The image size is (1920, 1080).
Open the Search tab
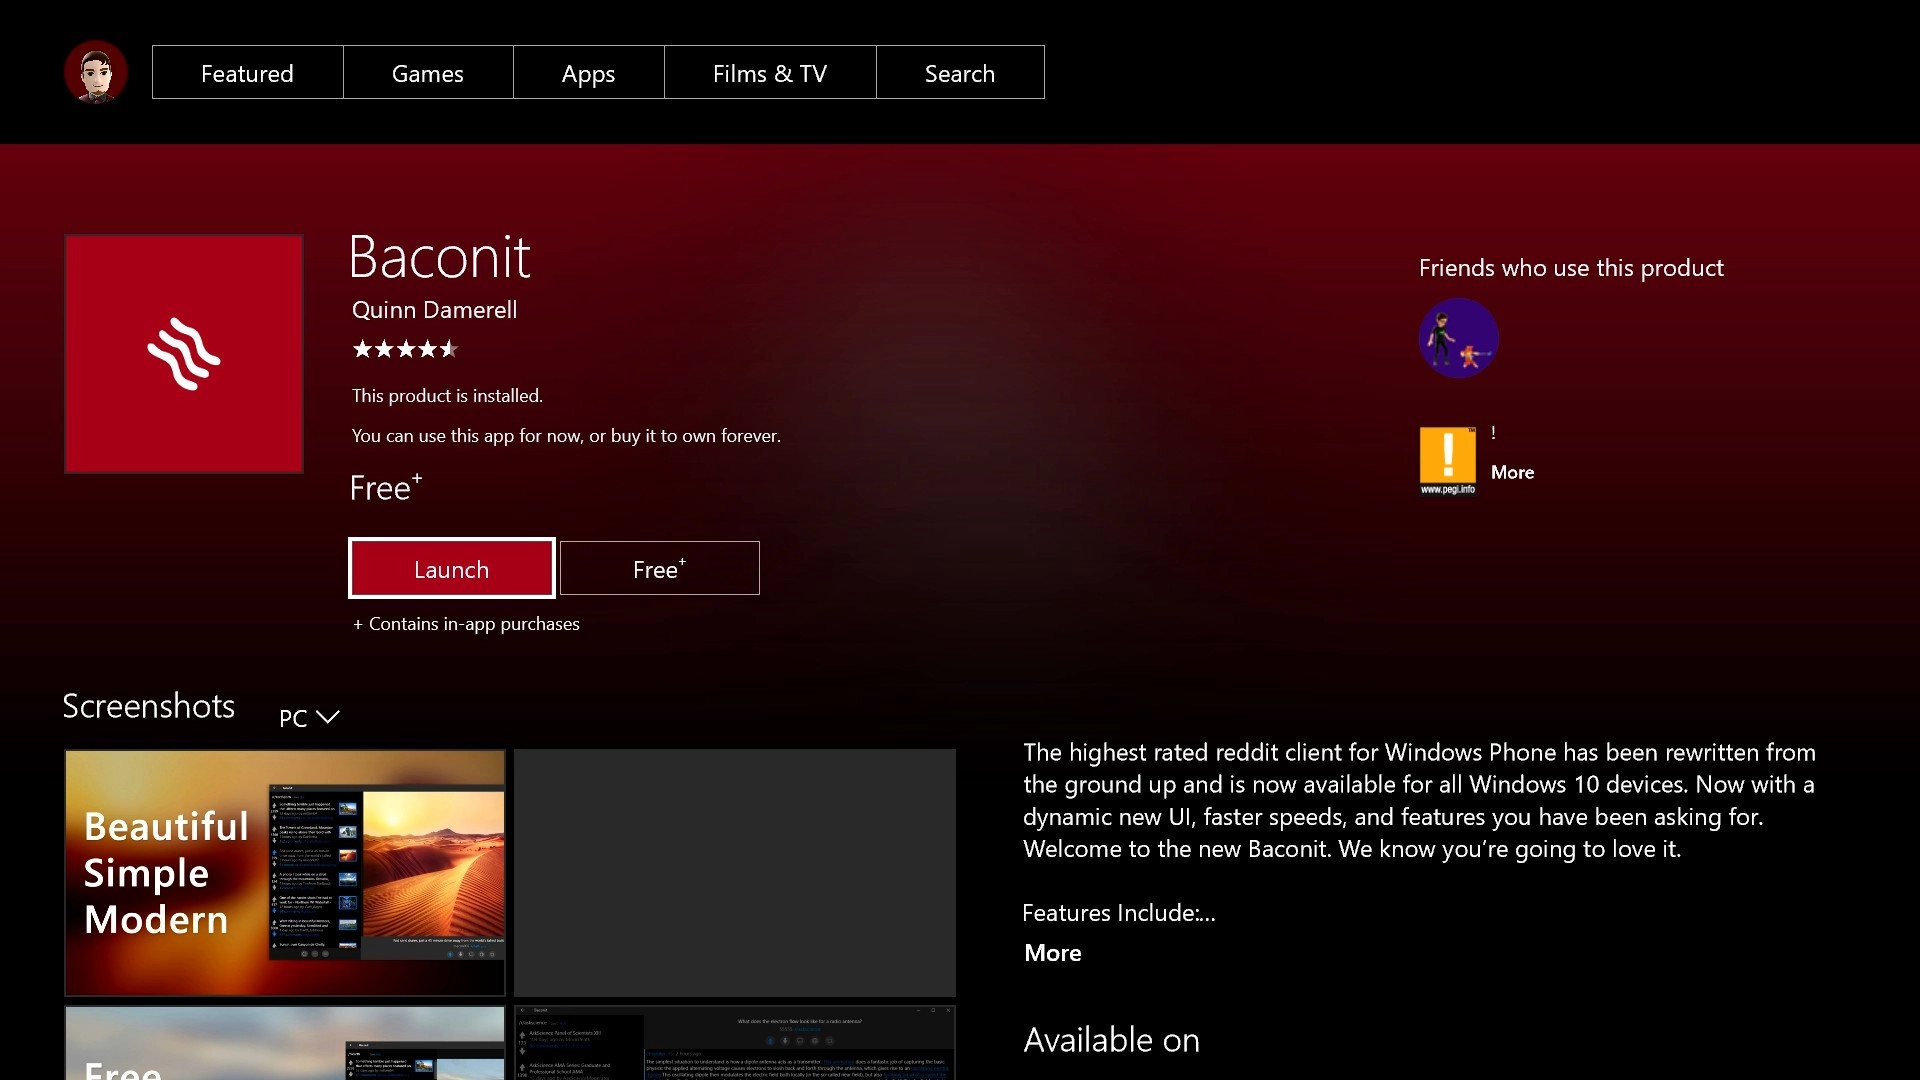point(959,73)
